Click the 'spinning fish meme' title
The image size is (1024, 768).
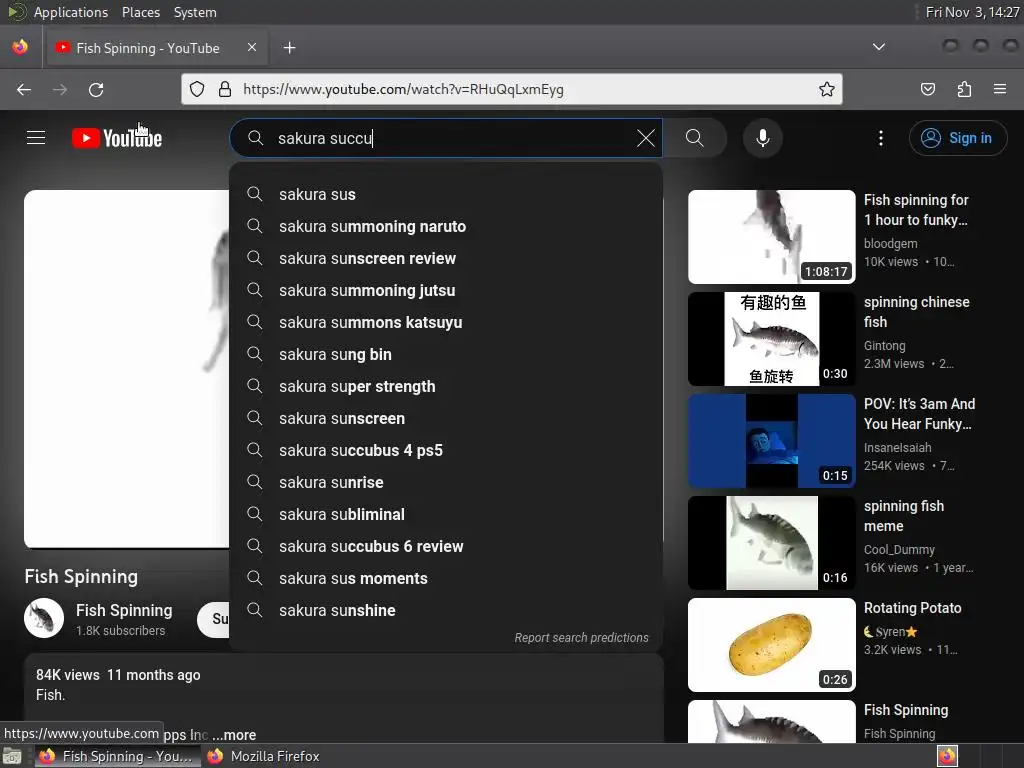point(904,516)
